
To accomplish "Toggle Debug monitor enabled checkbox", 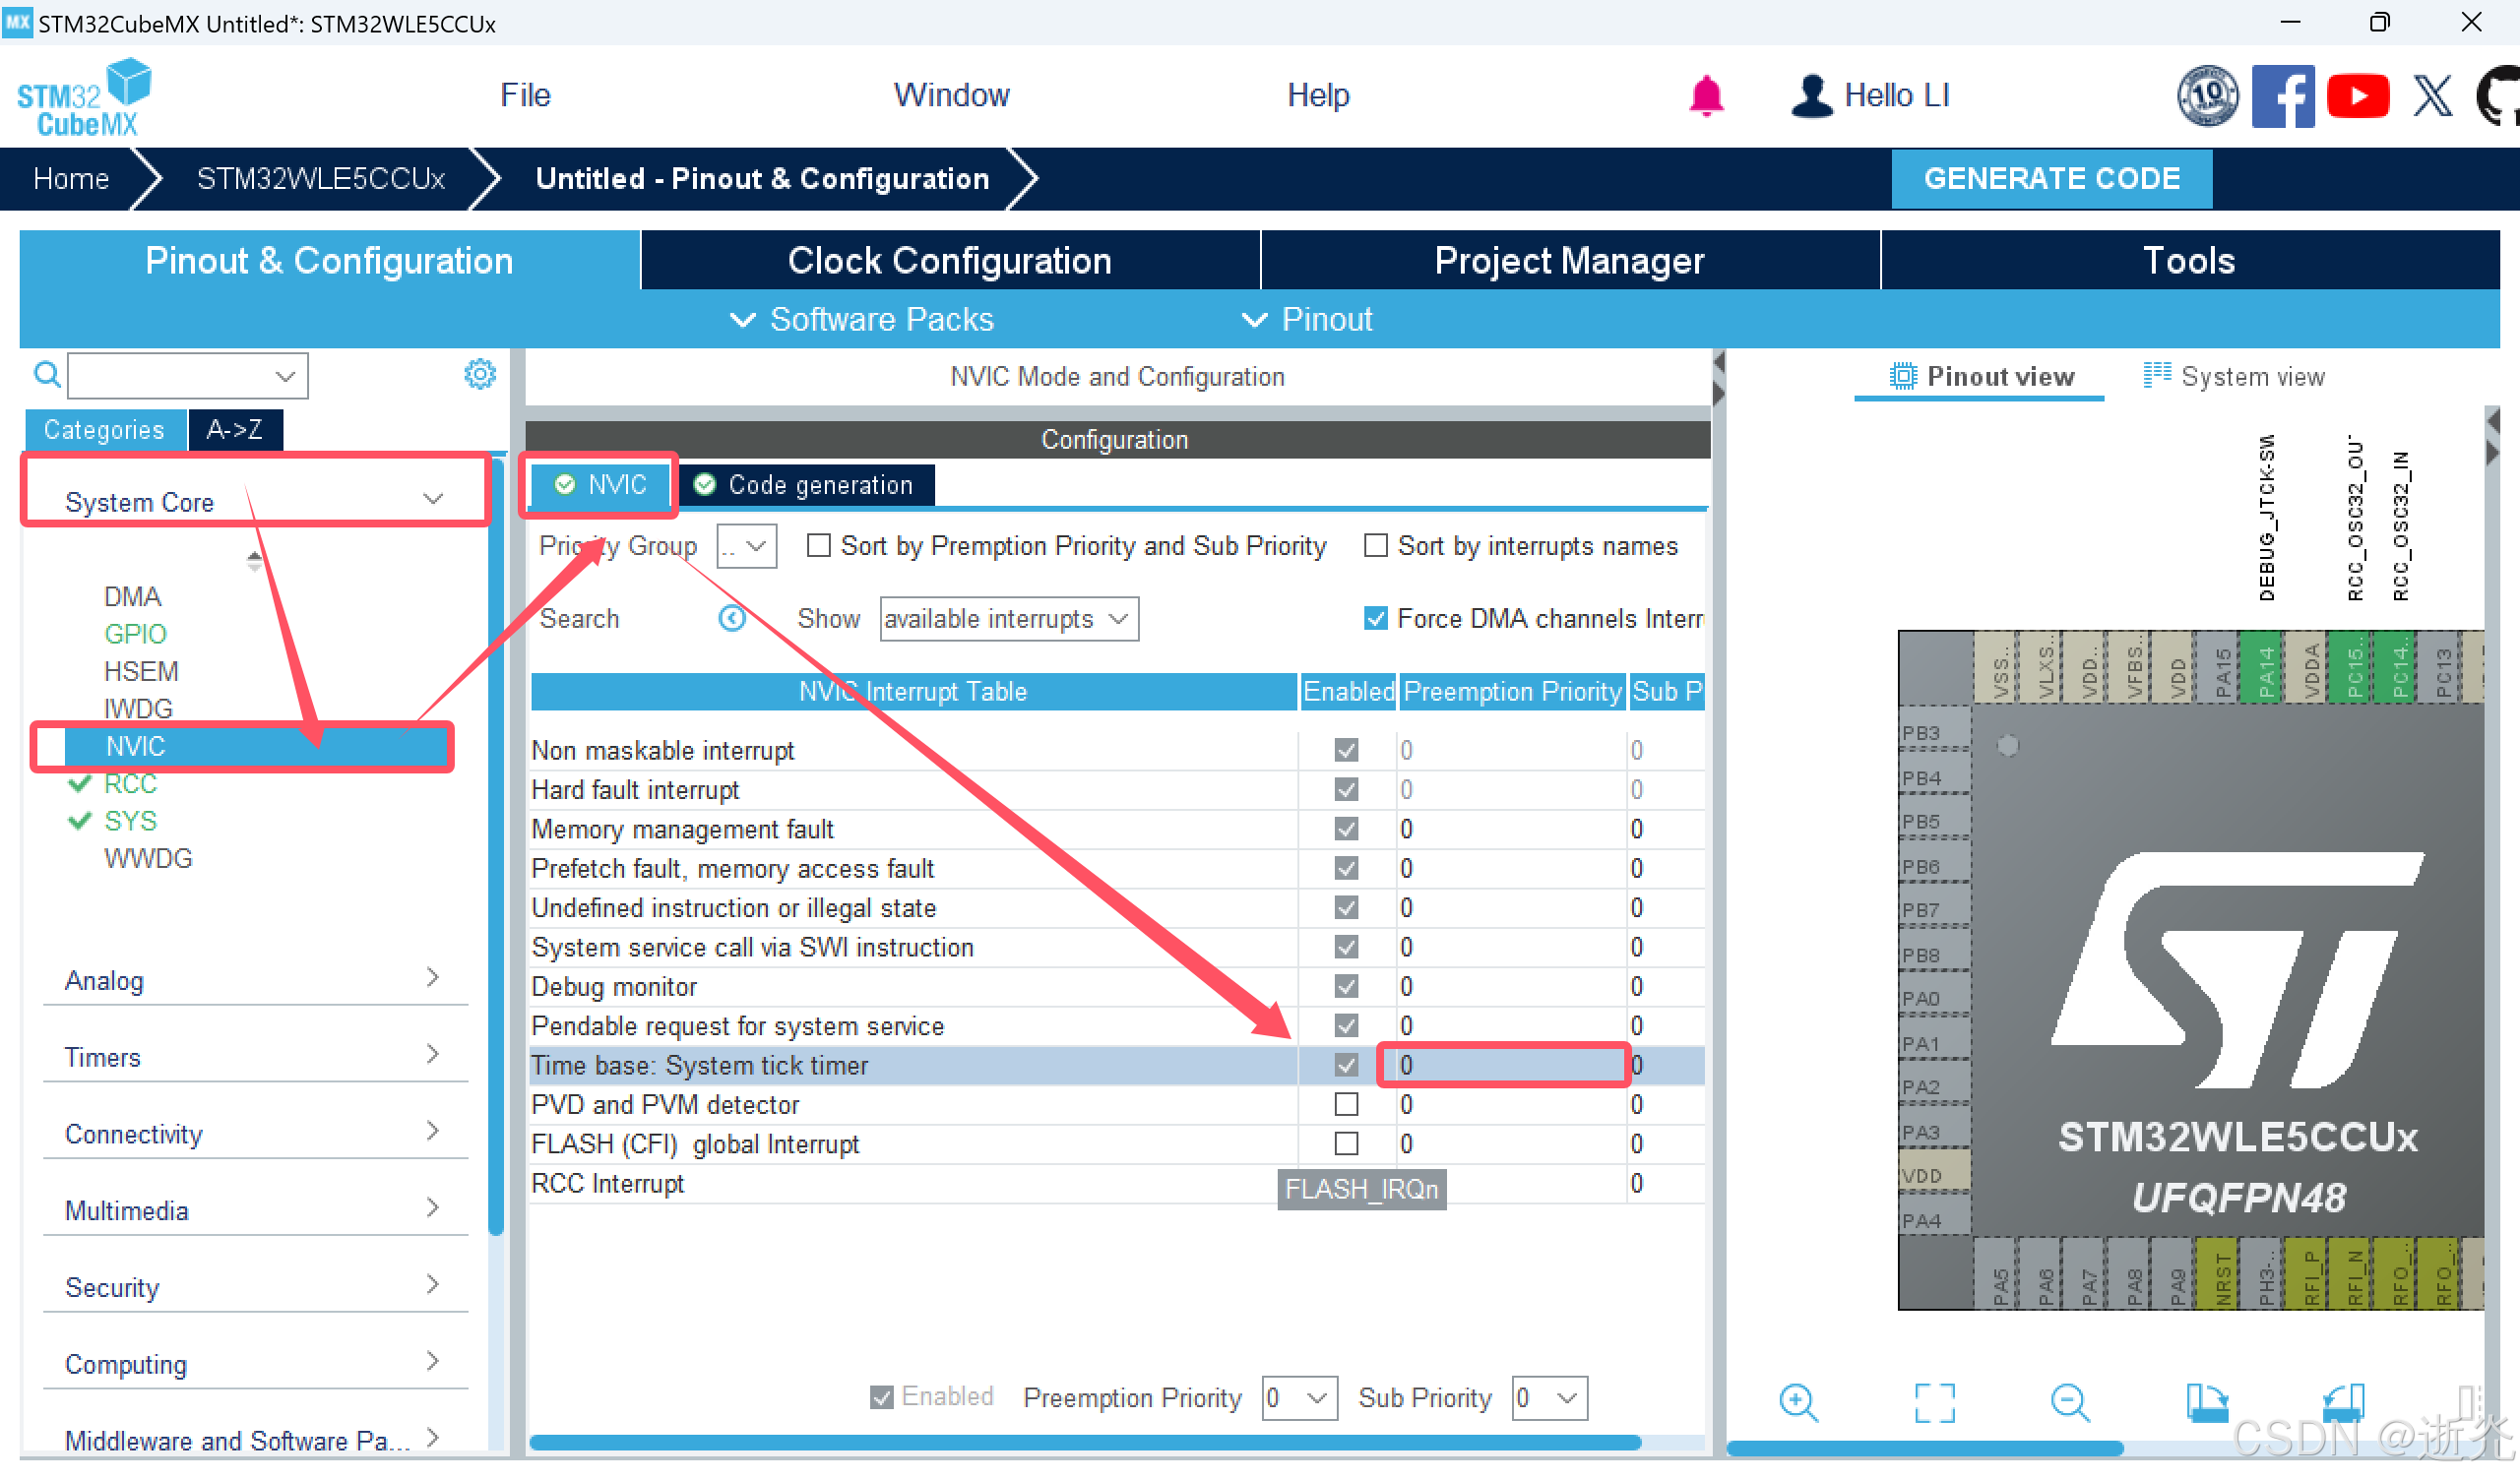I will [1346, 986].
